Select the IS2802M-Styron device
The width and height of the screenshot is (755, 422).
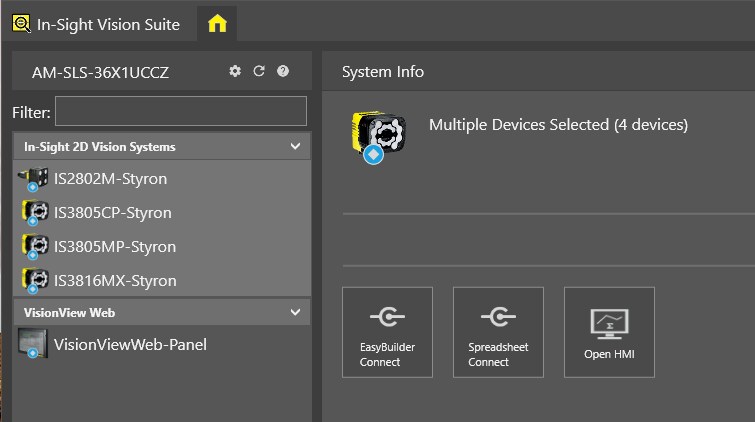point(162,179)
